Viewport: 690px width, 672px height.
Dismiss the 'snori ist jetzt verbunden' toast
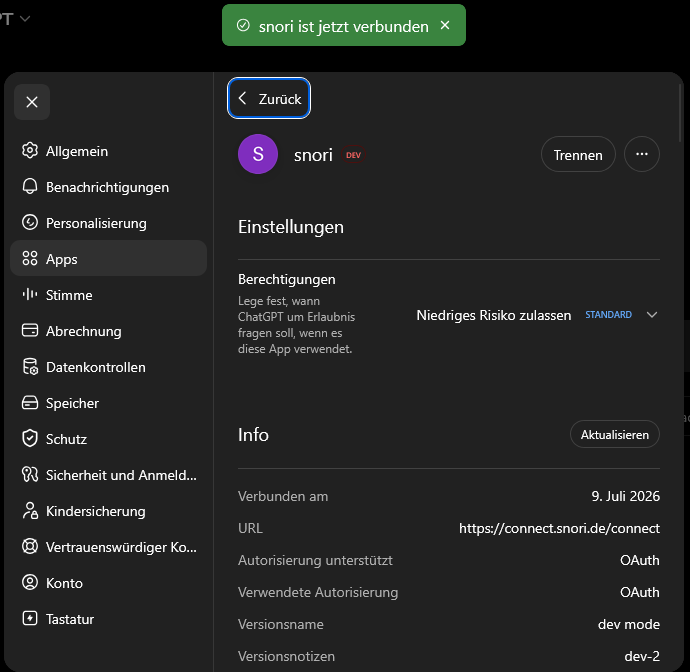pos(445,26)
